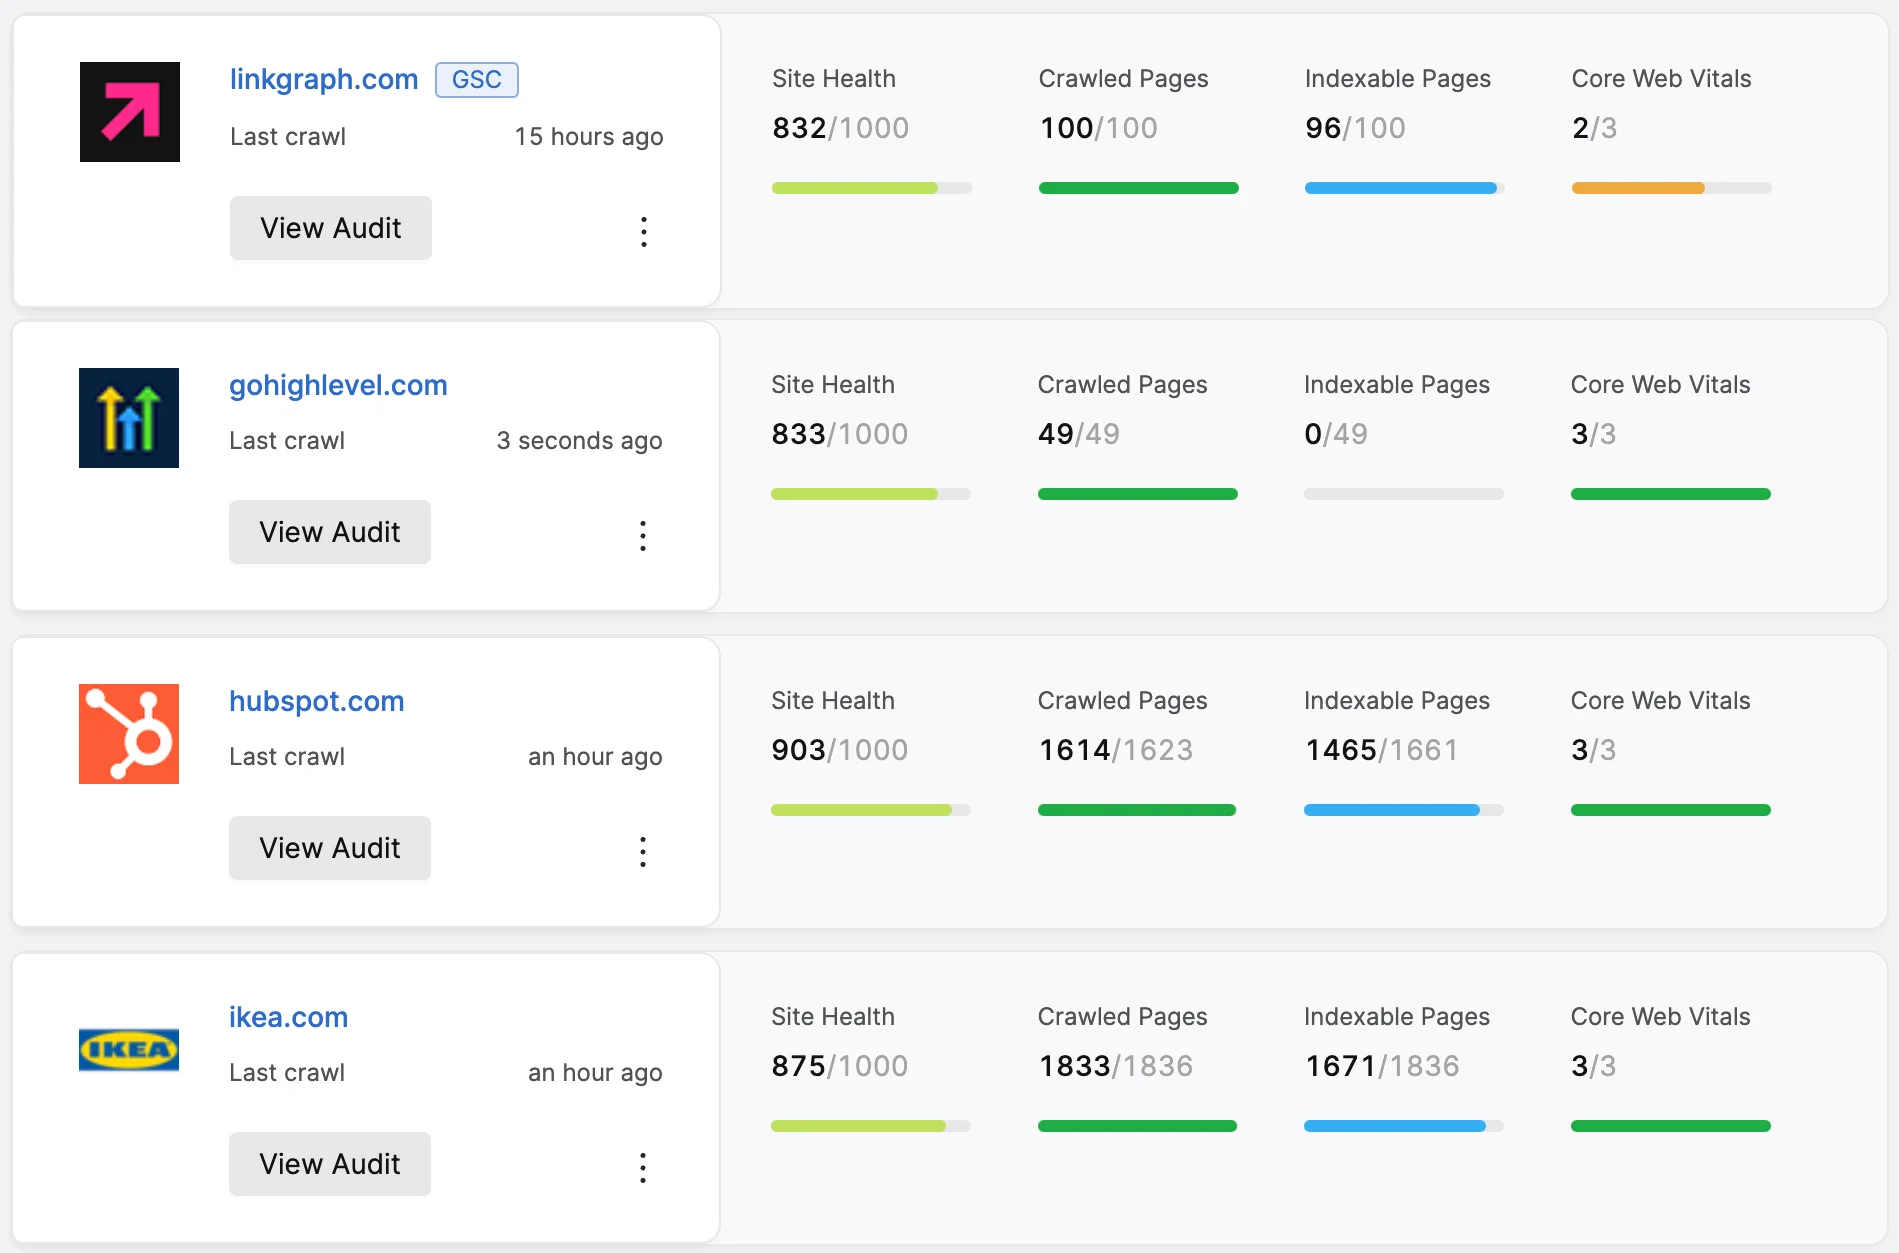The height and width of the screenshot is (1253, 1899).
Task: Click ikea.com Indexable Pages blue bar
Action: point(1404,1126)
